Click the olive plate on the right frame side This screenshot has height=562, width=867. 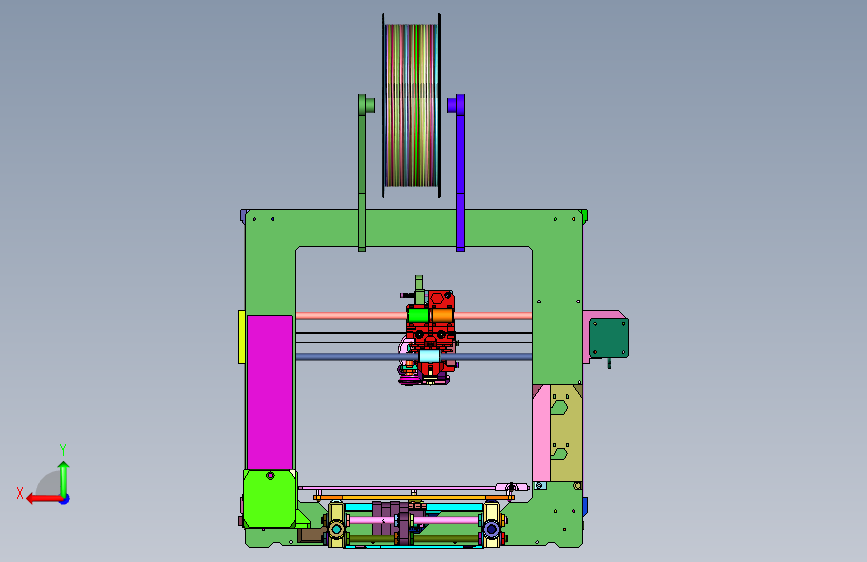pyautogui.click(x=566, y=433)
